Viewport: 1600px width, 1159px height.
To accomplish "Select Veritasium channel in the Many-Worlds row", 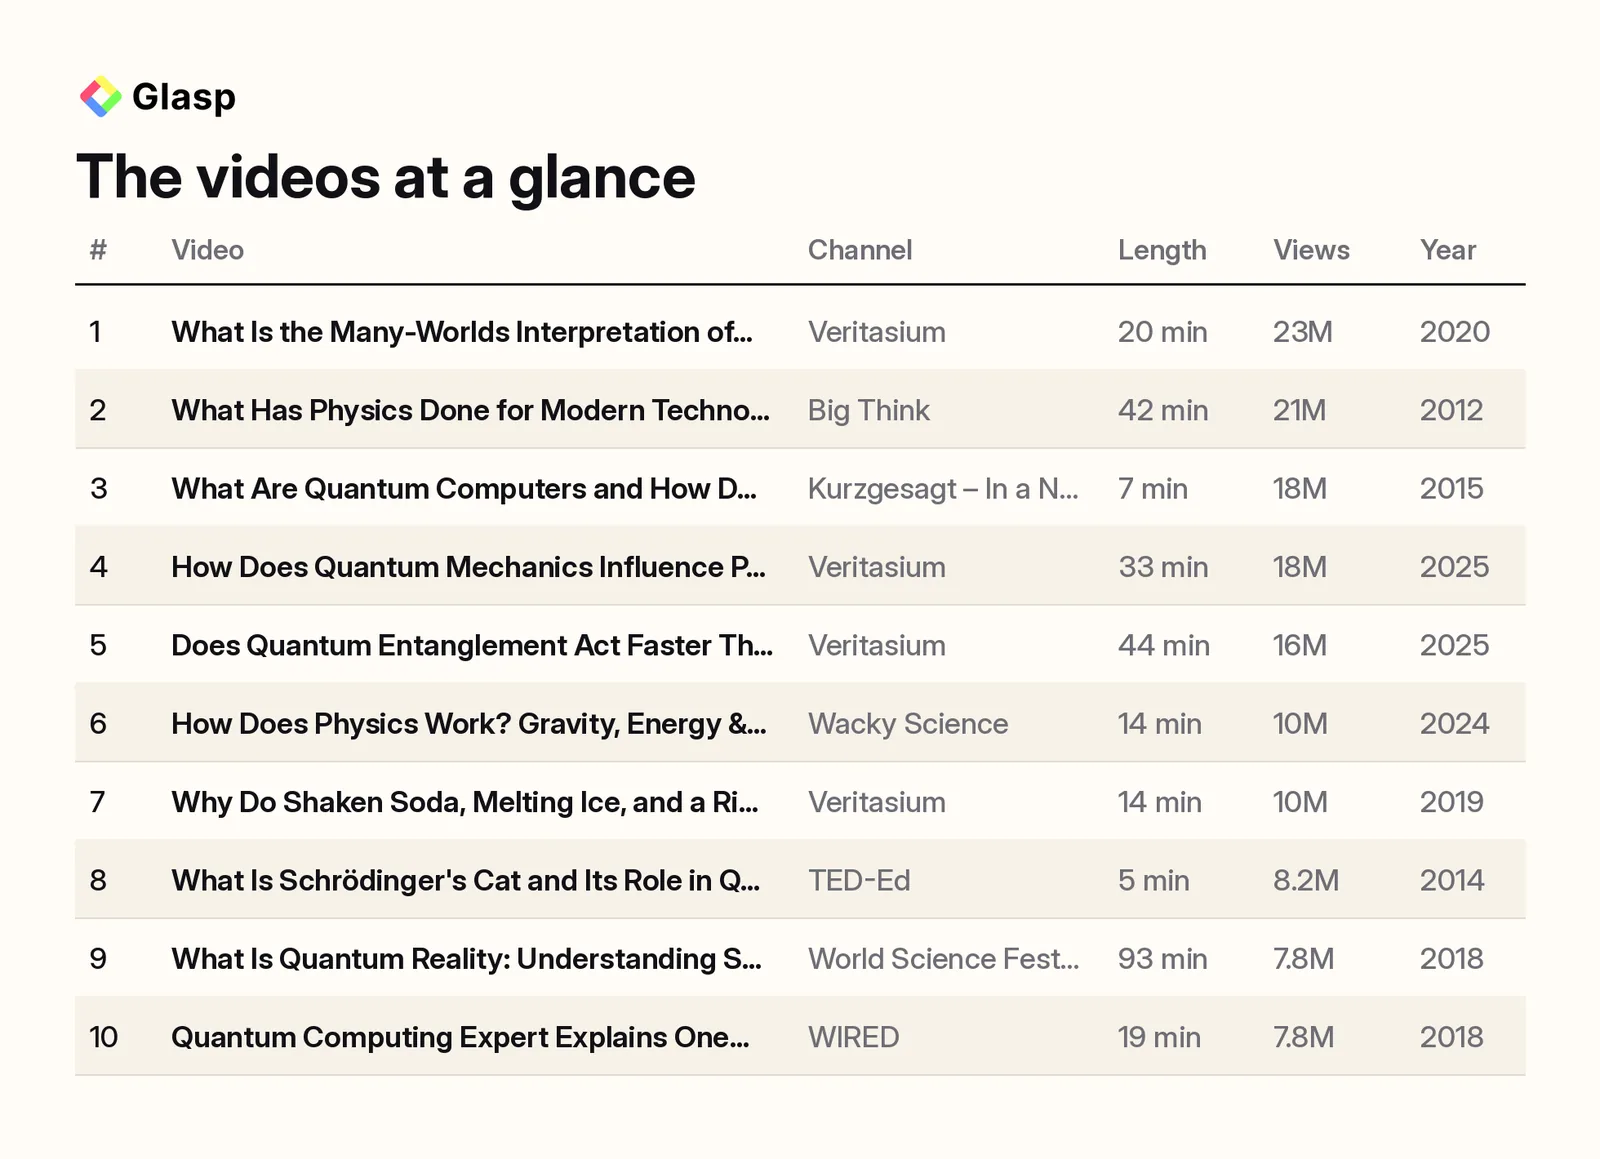I will point(877,332).
